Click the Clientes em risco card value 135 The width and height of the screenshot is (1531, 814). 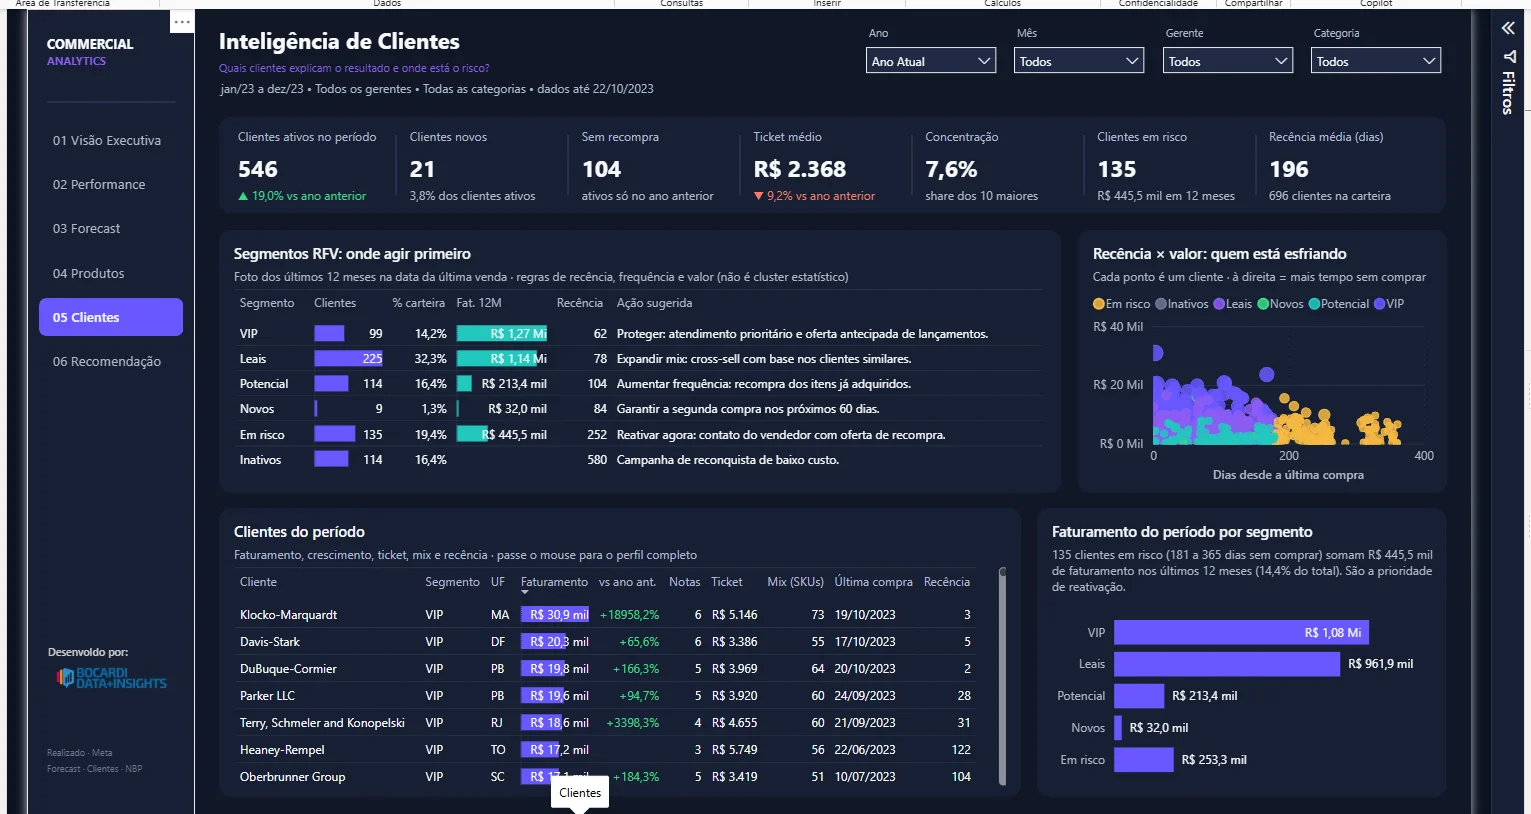coord(1117,169)
